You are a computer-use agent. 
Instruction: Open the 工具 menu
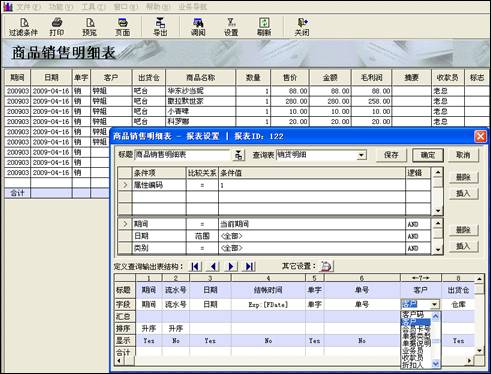(94, 7)
